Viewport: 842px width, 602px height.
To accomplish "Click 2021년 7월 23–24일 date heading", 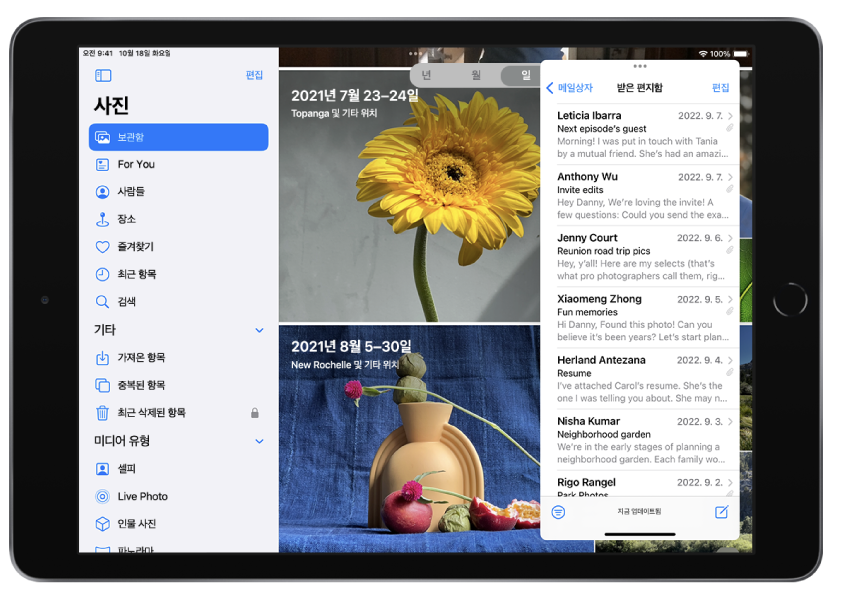I will [x=354, y=96].
